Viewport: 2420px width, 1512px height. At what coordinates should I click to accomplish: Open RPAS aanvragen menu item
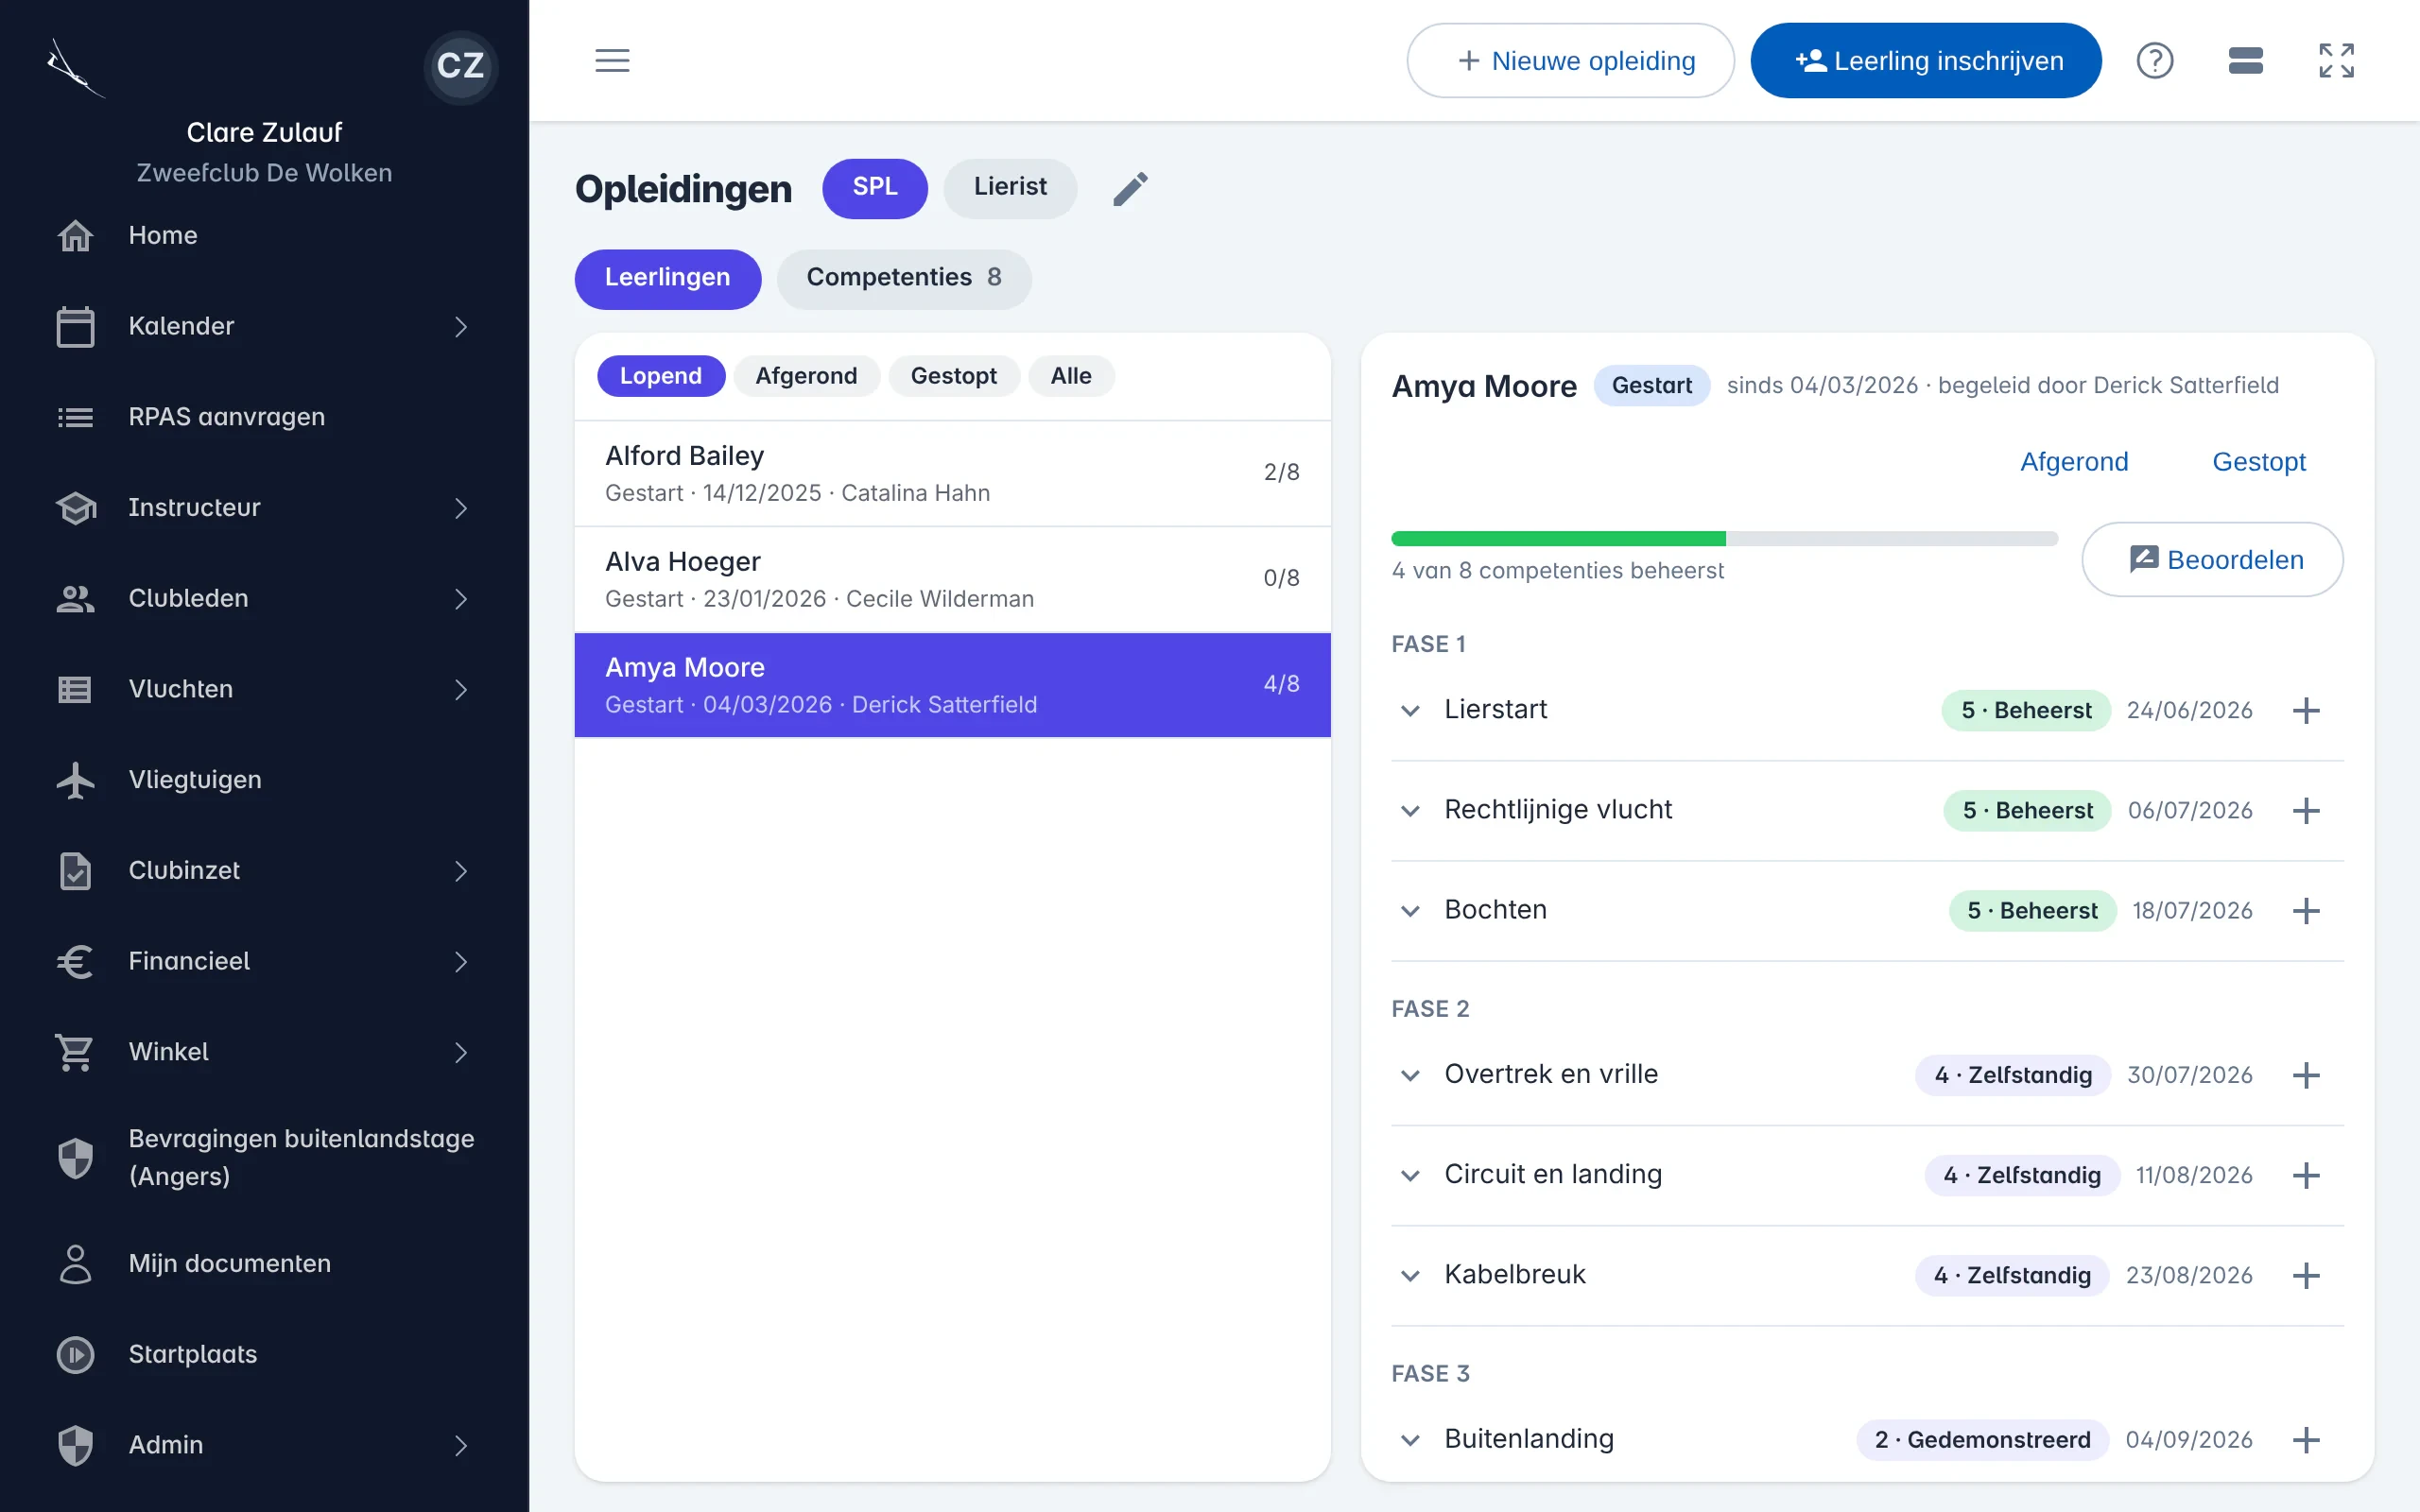(x=264, y=417)
